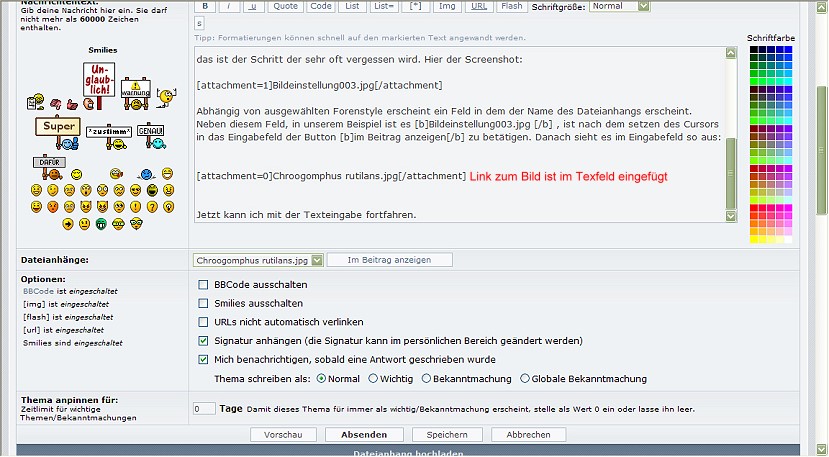Select 'Normal' topic type radio

(321, 379)
